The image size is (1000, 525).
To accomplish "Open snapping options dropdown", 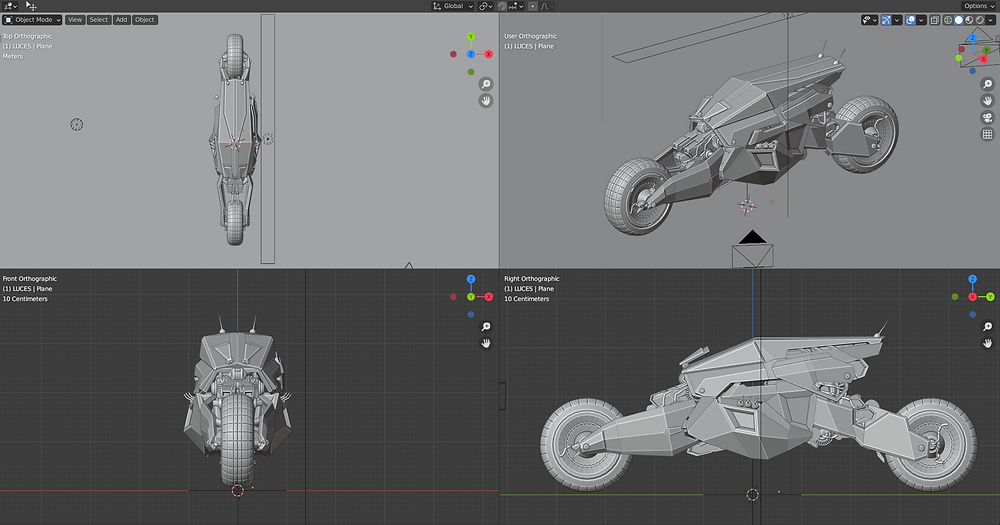I will click(x=516, y=6).
